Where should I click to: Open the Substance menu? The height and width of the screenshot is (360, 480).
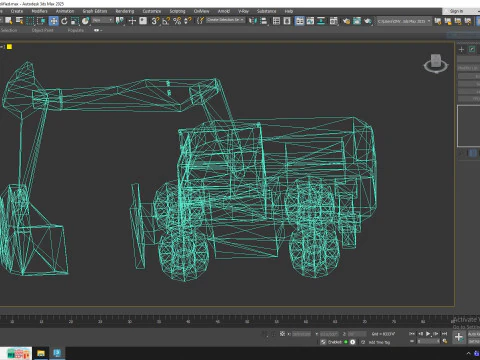(x=266, y=11)
